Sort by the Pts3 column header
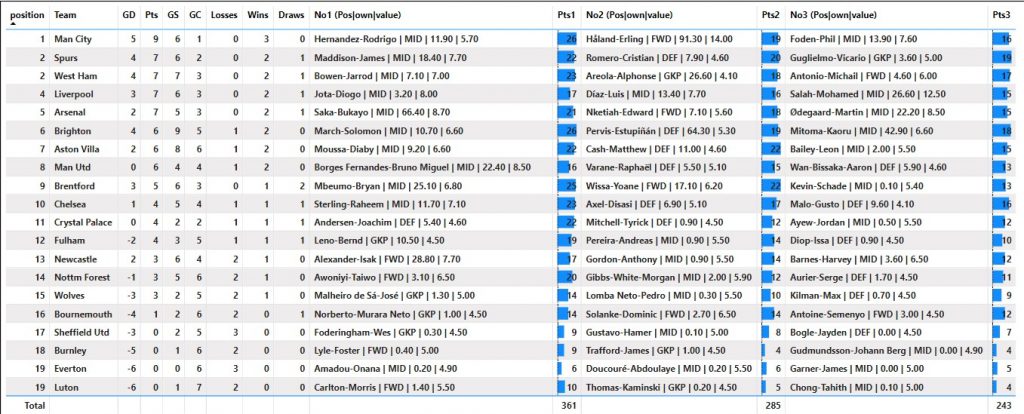Image resolution: width=1024 pixels, height=414 pixels. point(1001,15)
